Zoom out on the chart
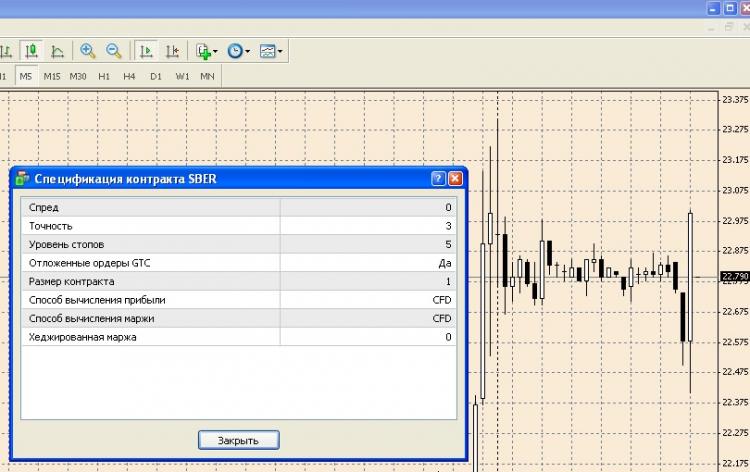The image size is (750, 472). tap(114, 51)
